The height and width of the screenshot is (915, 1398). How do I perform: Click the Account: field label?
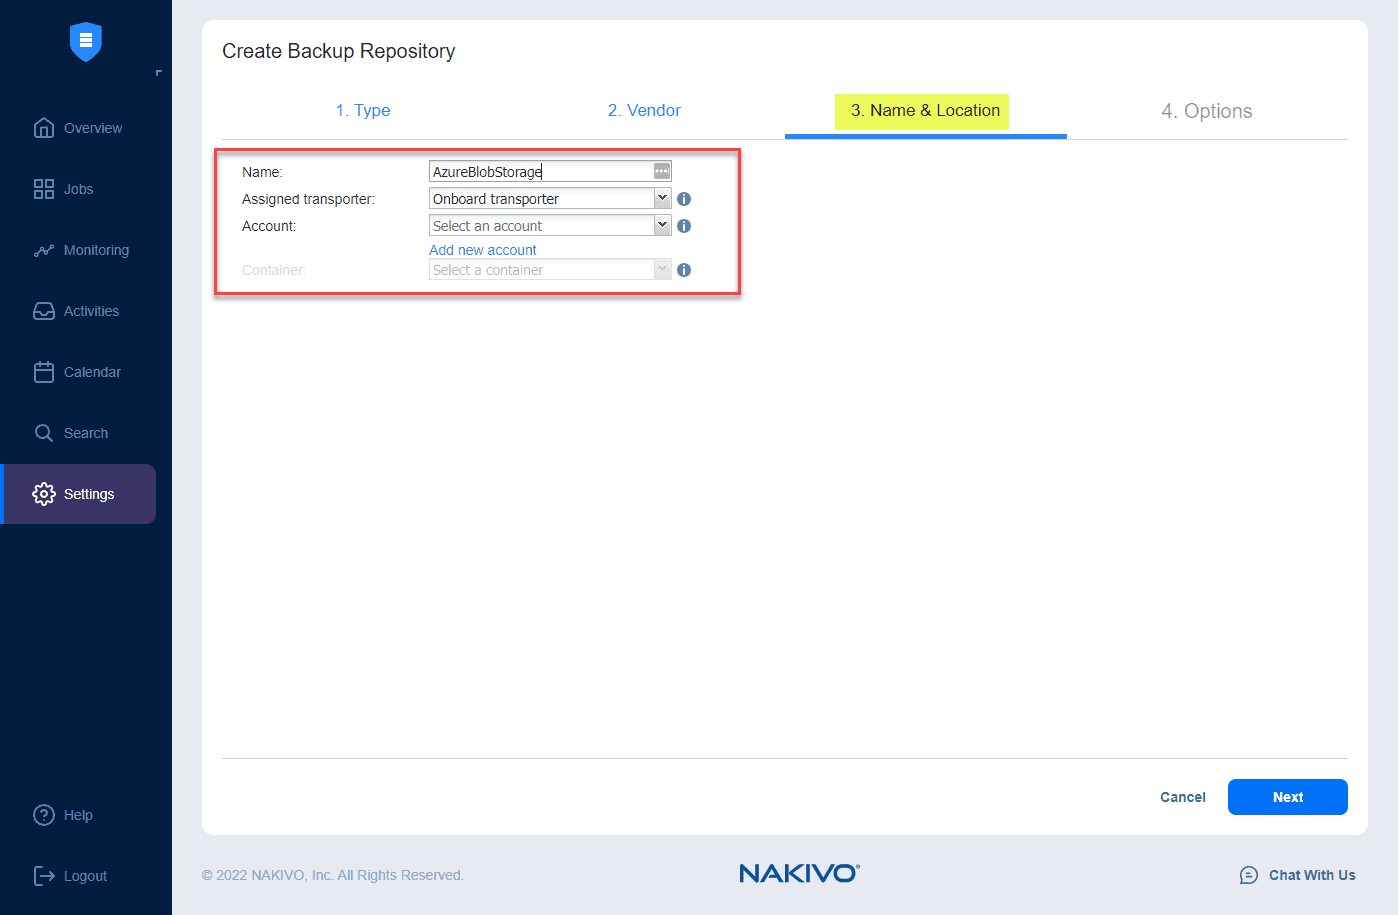coord(269,226)
